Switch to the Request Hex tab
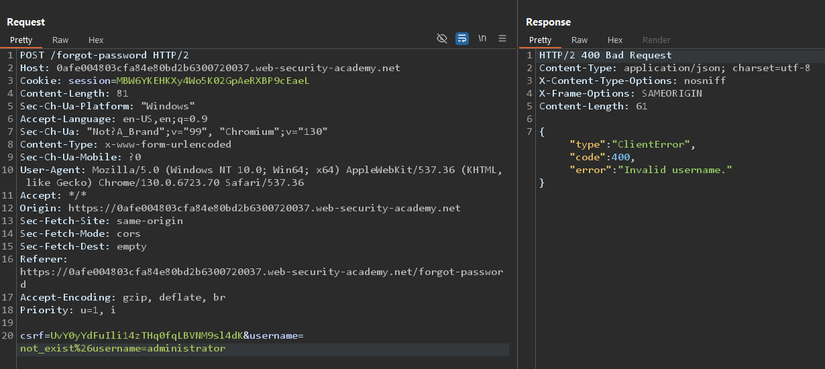Screen dimensions: 825x369 [96, 40]
